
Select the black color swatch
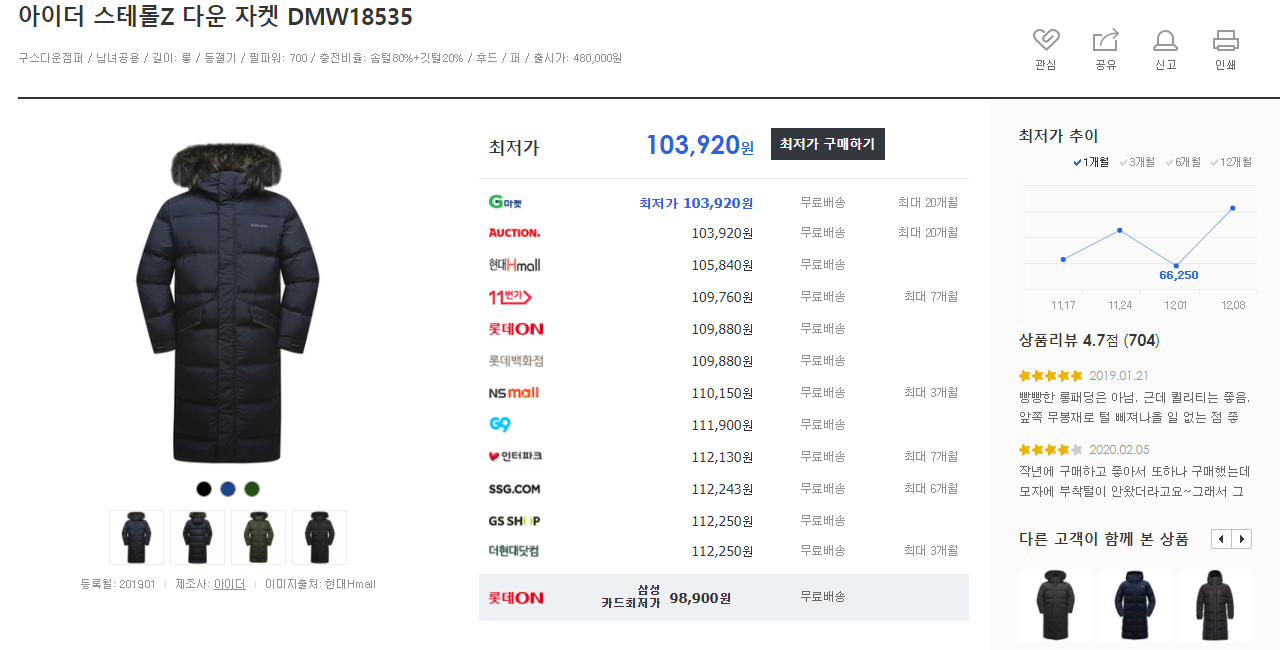tap(204, 489)
